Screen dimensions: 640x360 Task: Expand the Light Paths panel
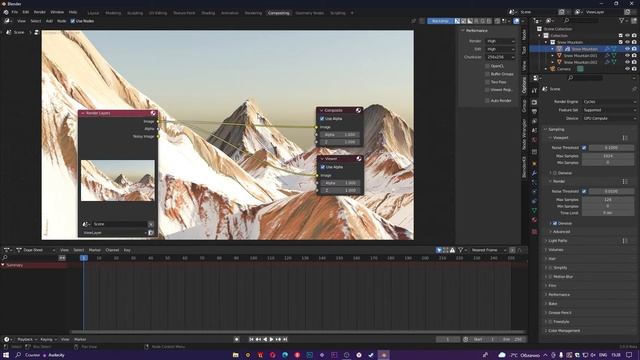pos(558,241)
